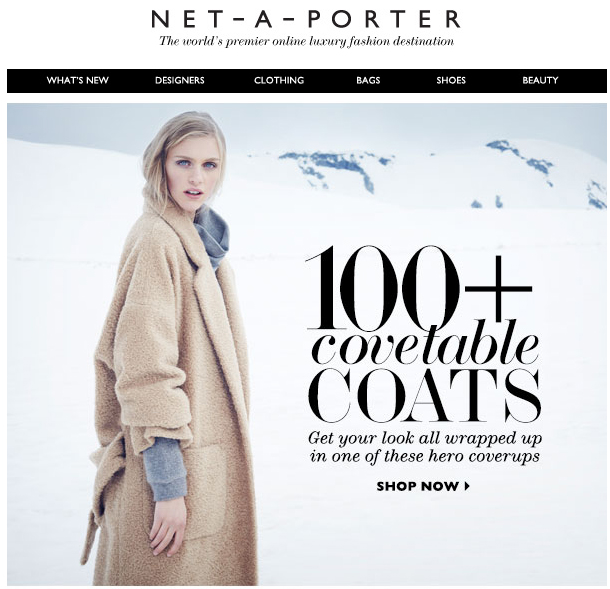The width and height of the screenshot is (610, 589).
Task: Click the NET-A-PORTER logo
Action: pos(306,19)
